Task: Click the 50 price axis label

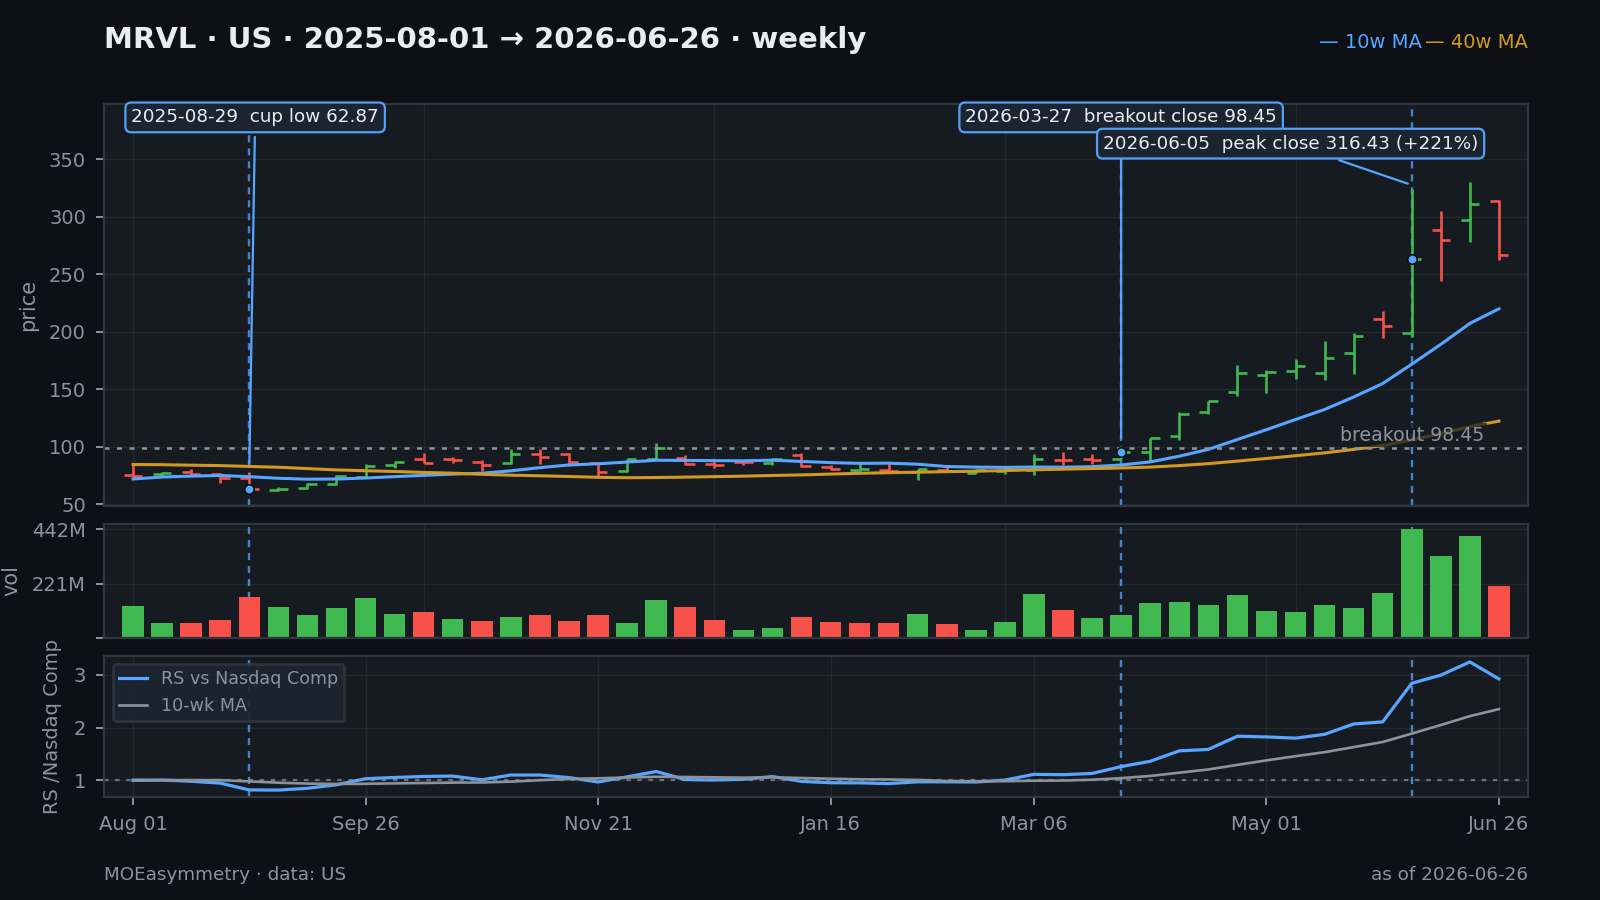Action: click(73, 505)
